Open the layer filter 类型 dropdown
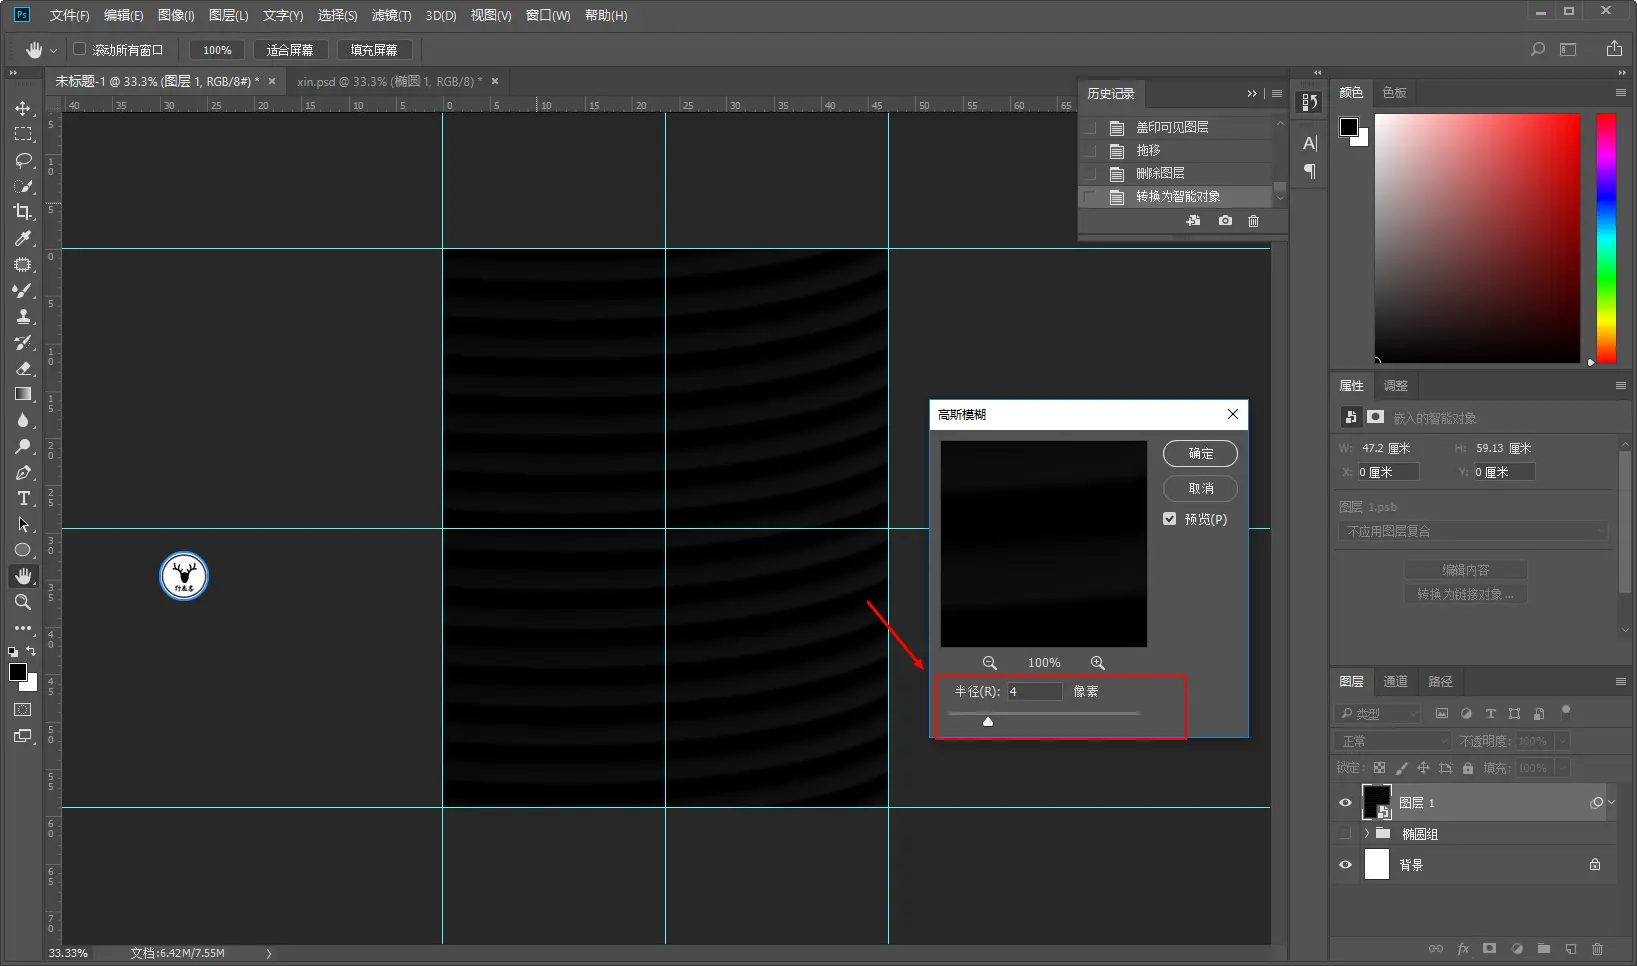This screenshot has height=966, width=1637. [x=1378, y=713]
